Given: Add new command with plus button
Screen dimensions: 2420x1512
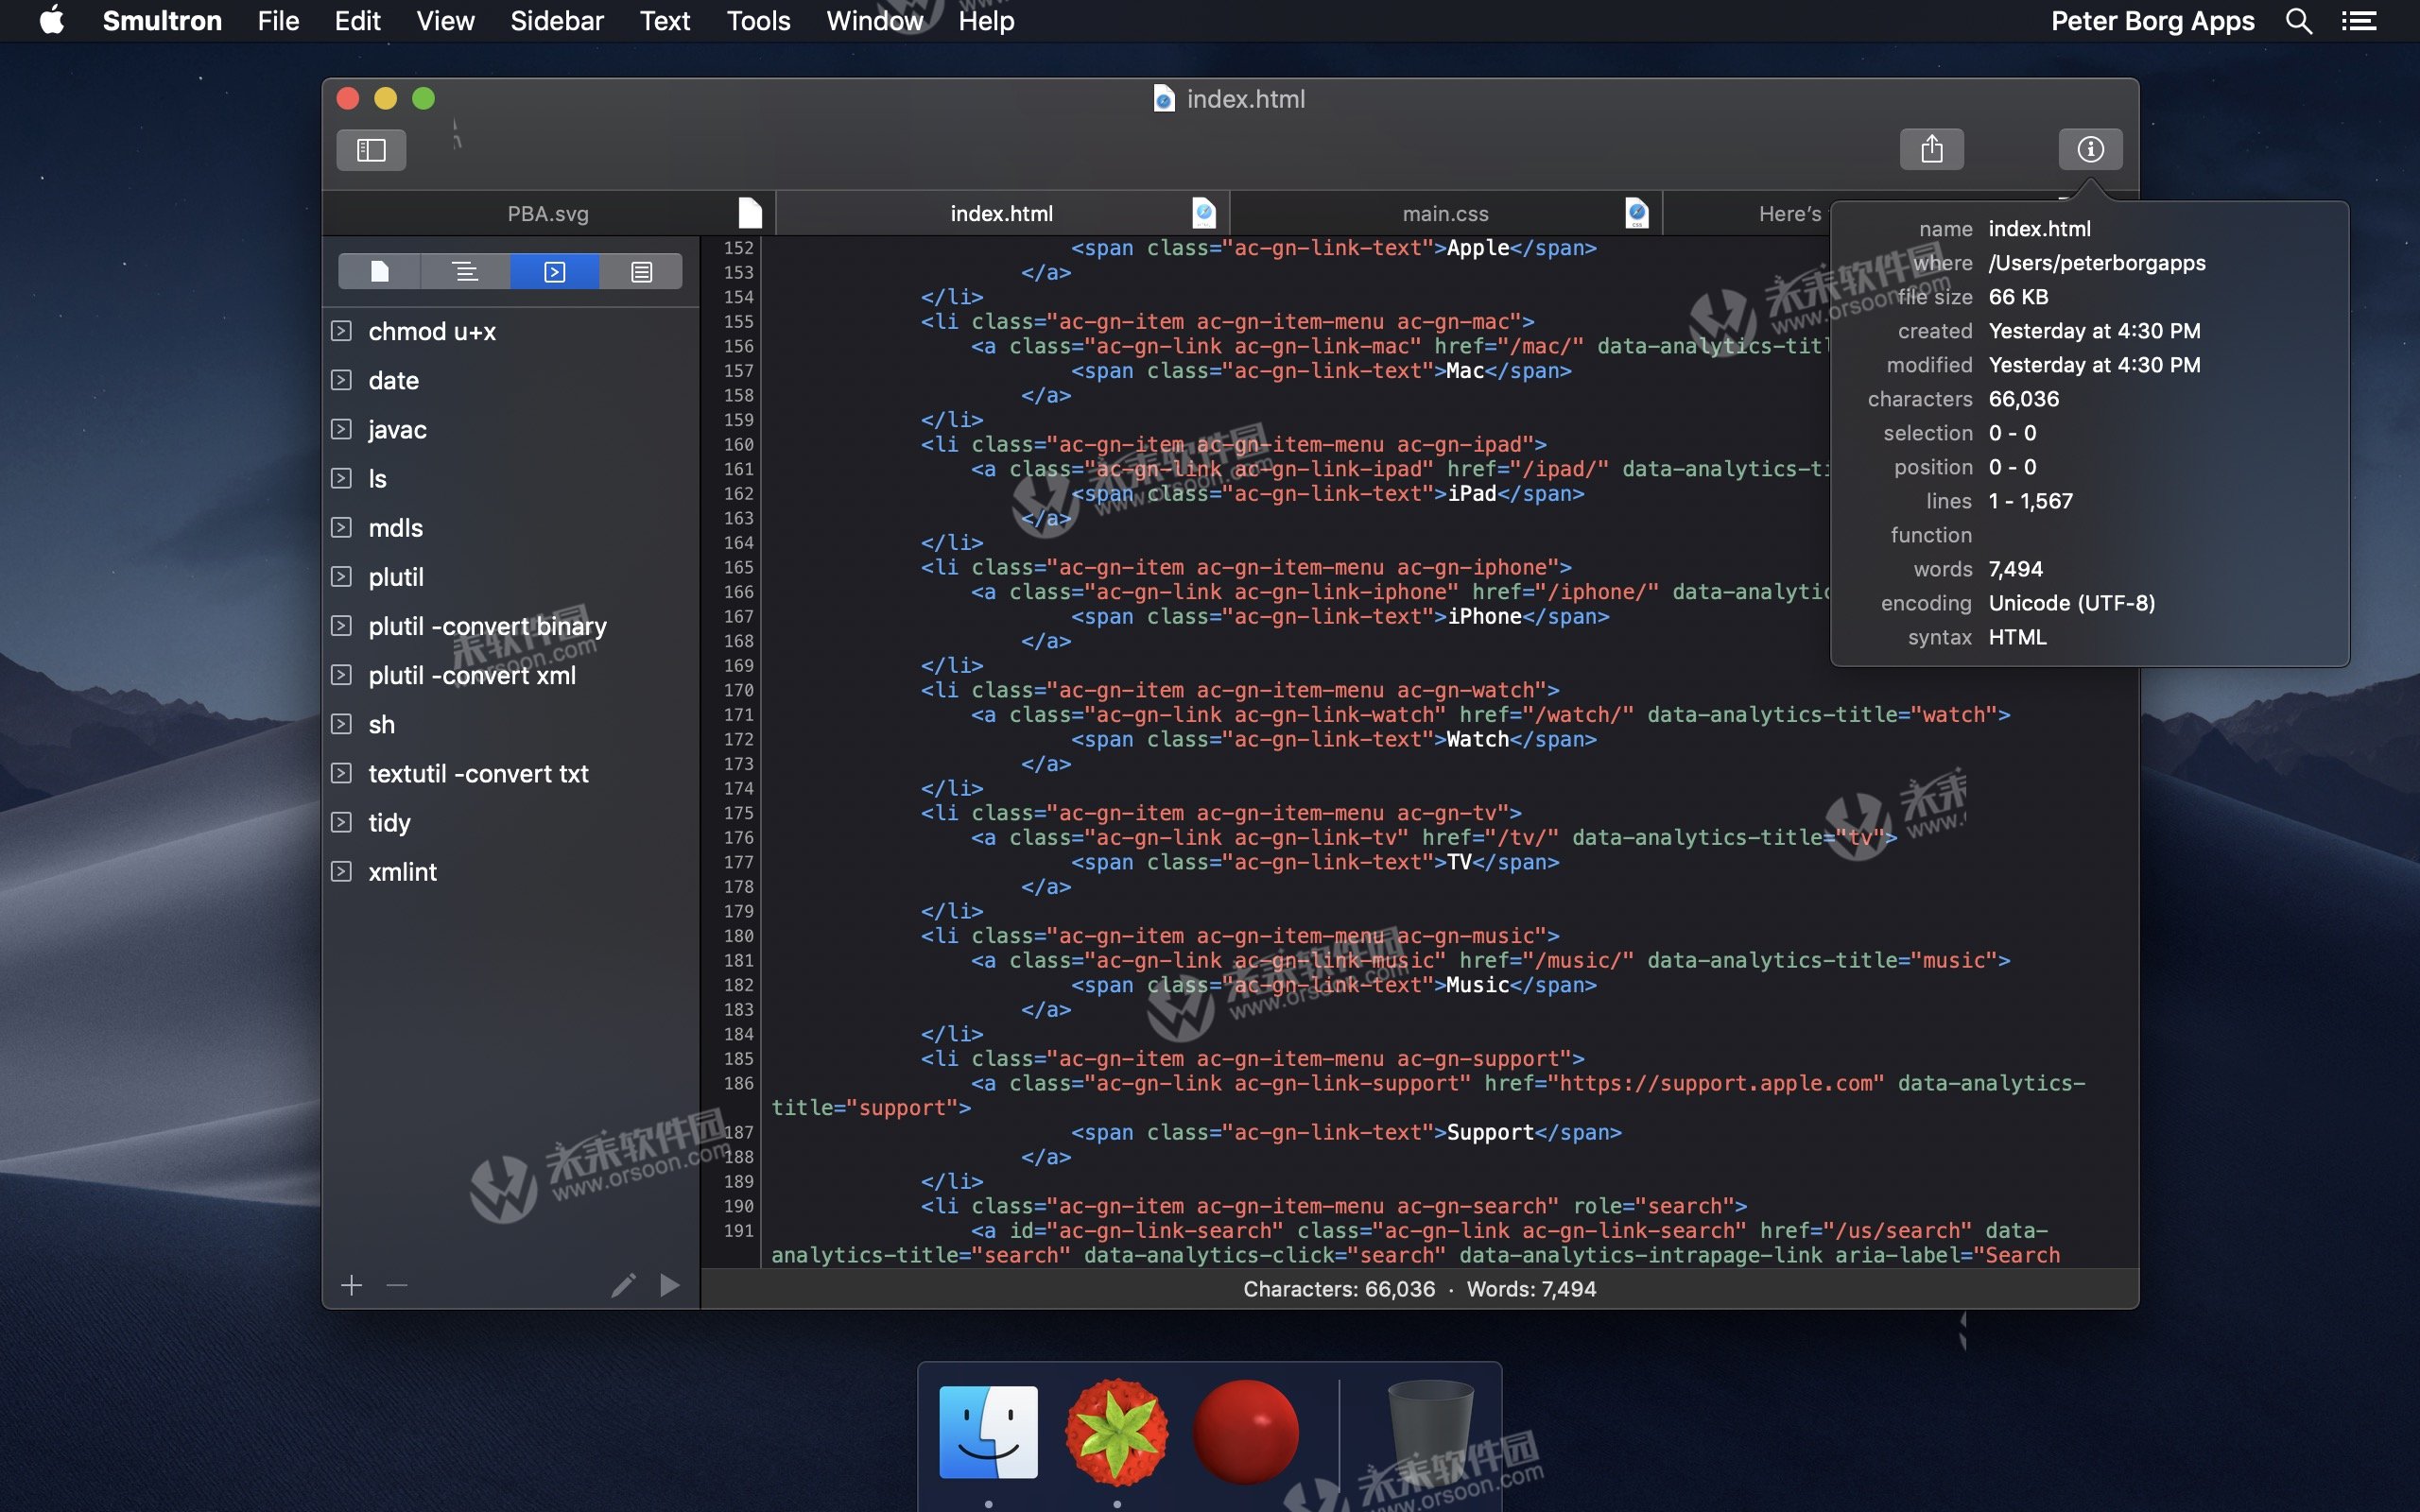Looking at the screenshot, I should point(351,1285).
